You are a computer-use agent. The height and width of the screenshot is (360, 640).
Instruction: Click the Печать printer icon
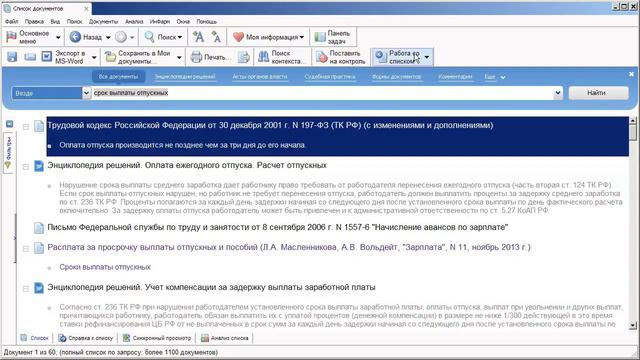tap(196, 57)
